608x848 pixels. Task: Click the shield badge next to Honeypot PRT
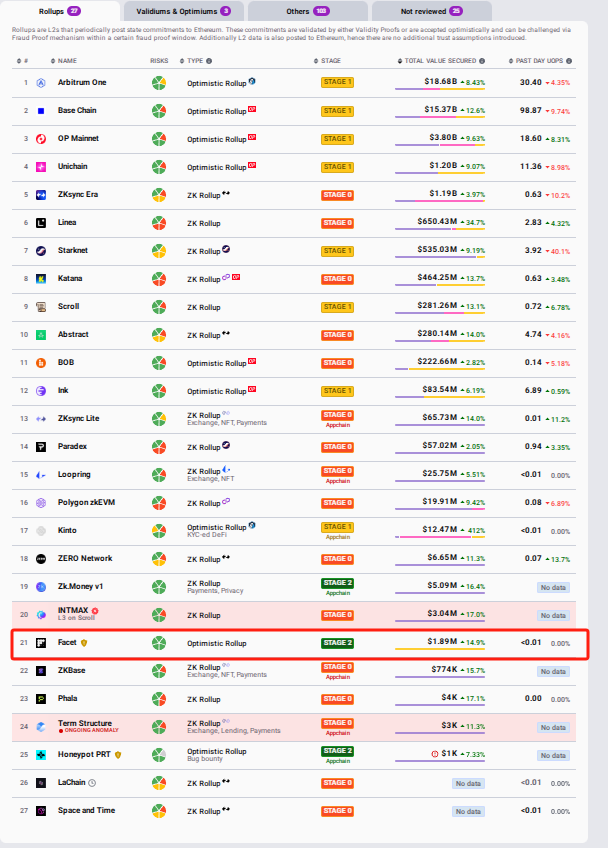tap(118, 755)
